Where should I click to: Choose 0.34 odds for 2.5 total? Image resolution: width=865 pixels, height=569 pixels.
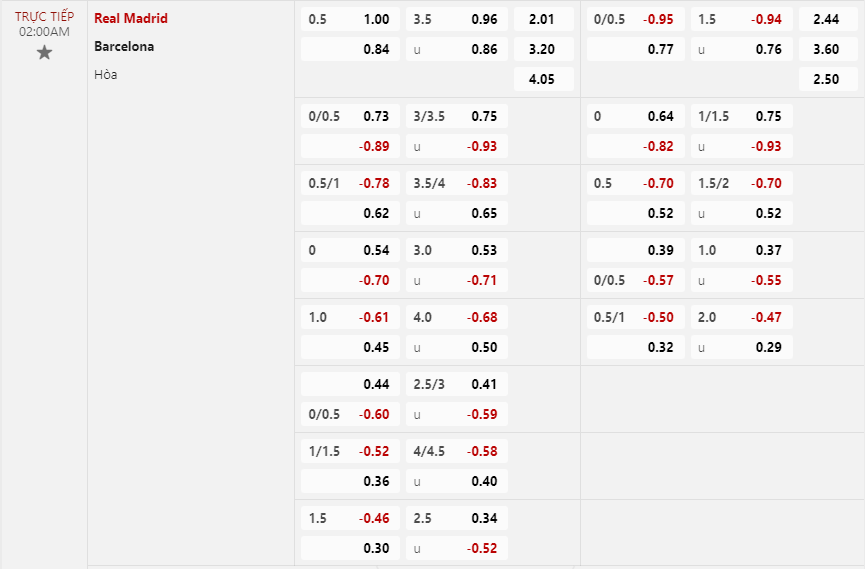(x=483, y=518)
